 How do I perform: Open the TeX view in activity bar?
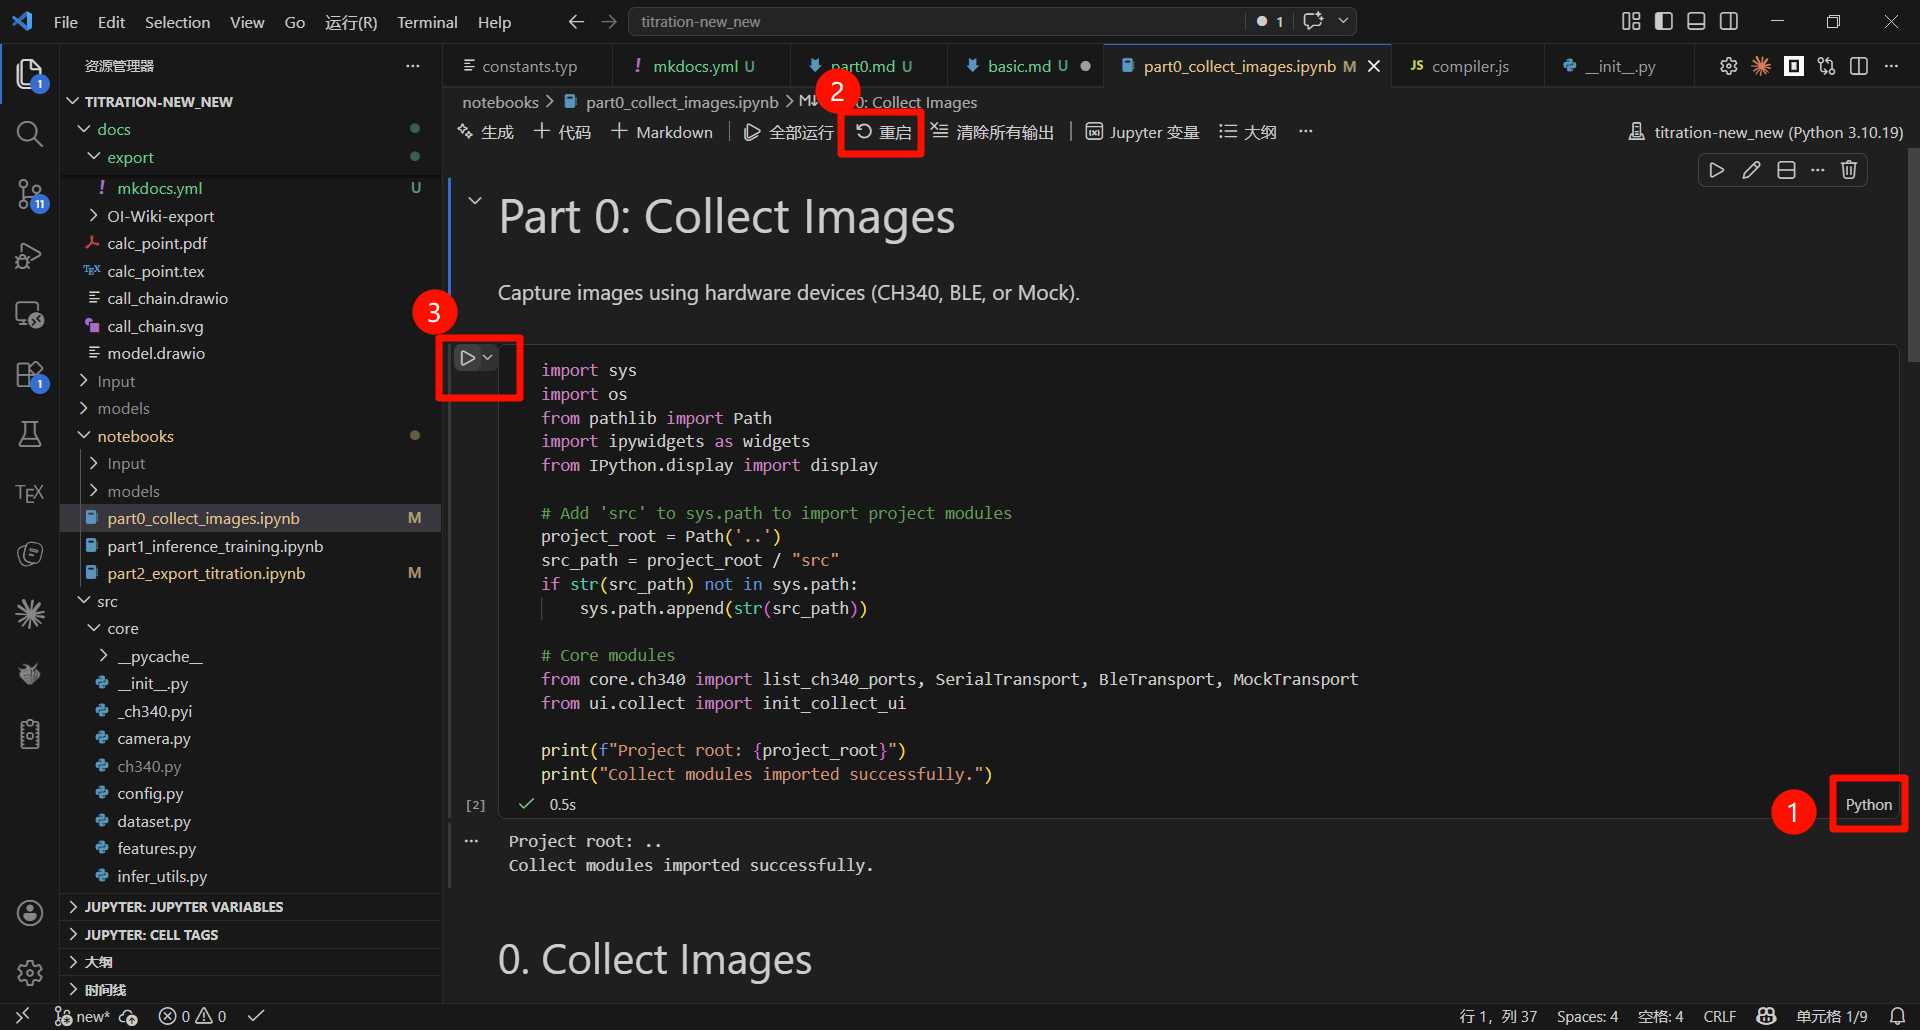coord(30,493)
